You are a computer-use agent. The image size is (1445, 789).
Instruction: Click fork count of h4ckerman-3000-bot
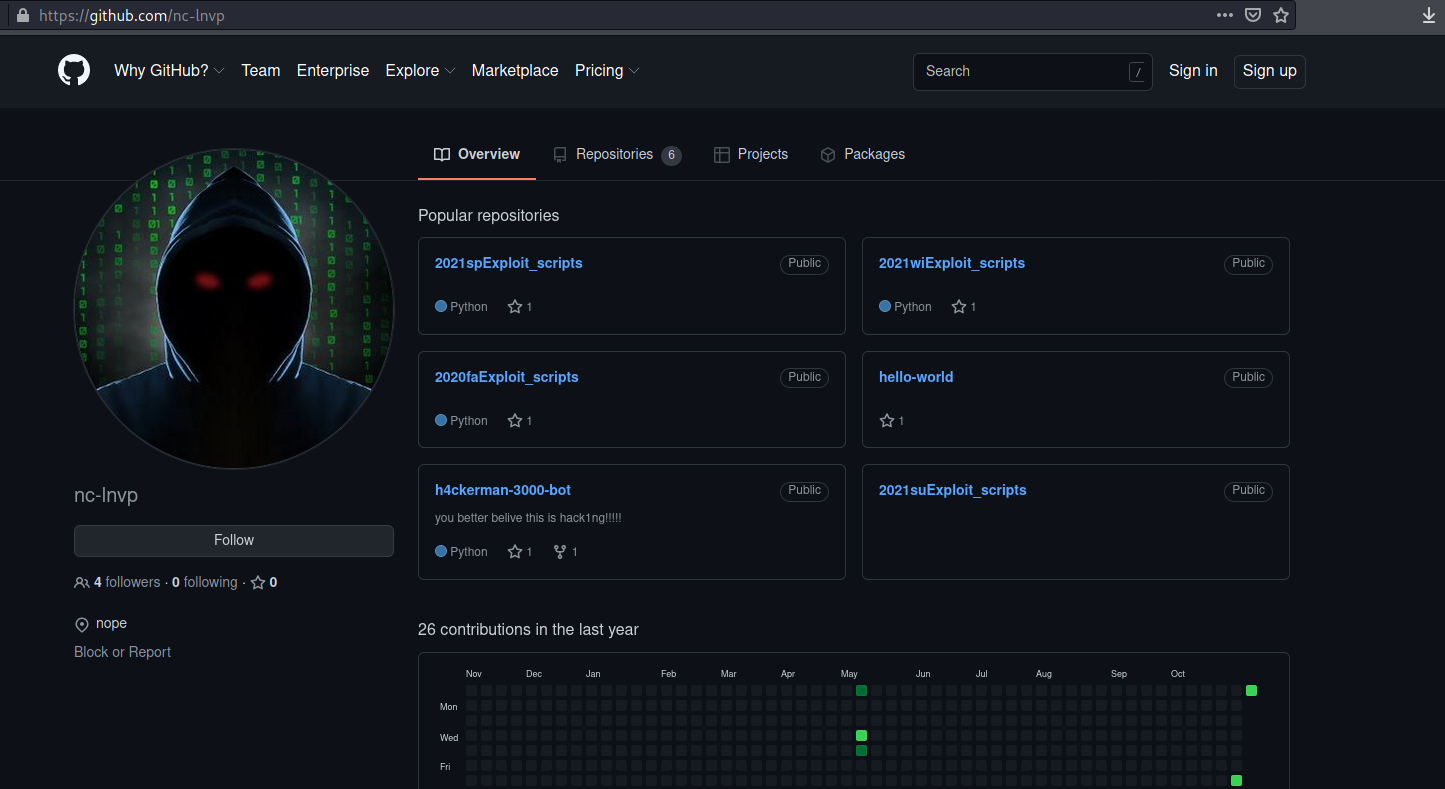[566, 552]
